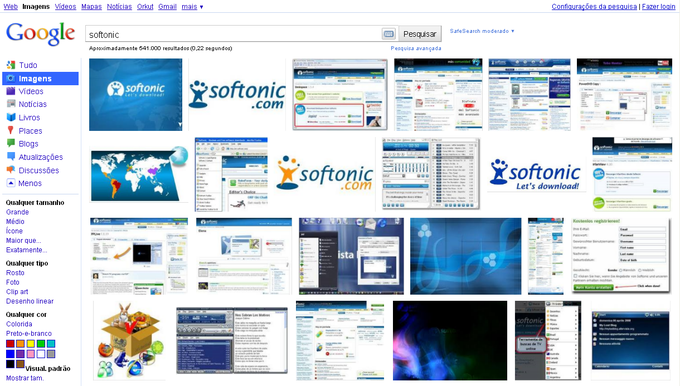The image size is (680, 386).
Task: Pick the brown color swatch
Action: pos(20,364)
